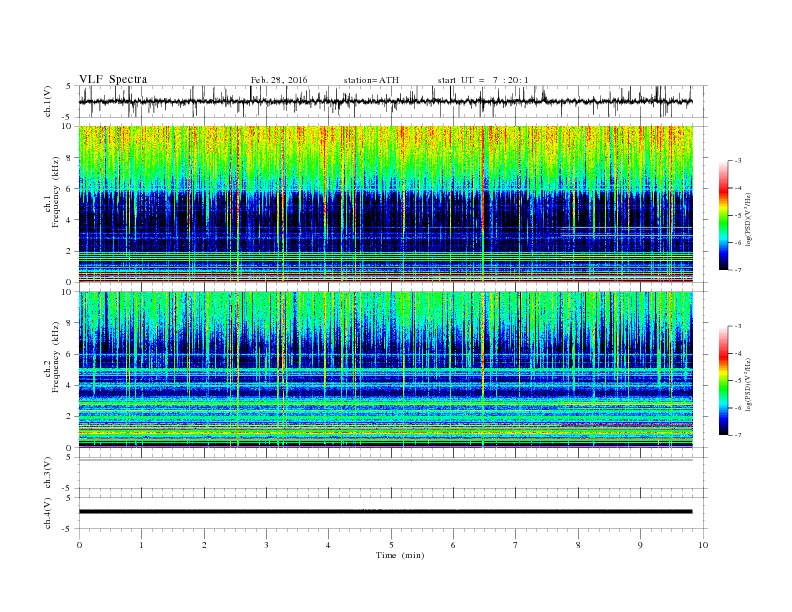Click the ch.2 spectrogram color scale bar
This screenshot has width=792, height=612.
tap(723, 381)
